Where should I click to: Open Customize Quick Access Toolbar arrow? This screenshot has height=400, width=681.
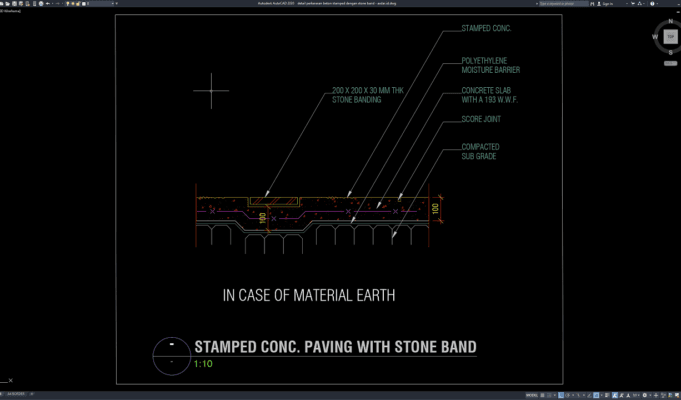[x=116, y=3]
